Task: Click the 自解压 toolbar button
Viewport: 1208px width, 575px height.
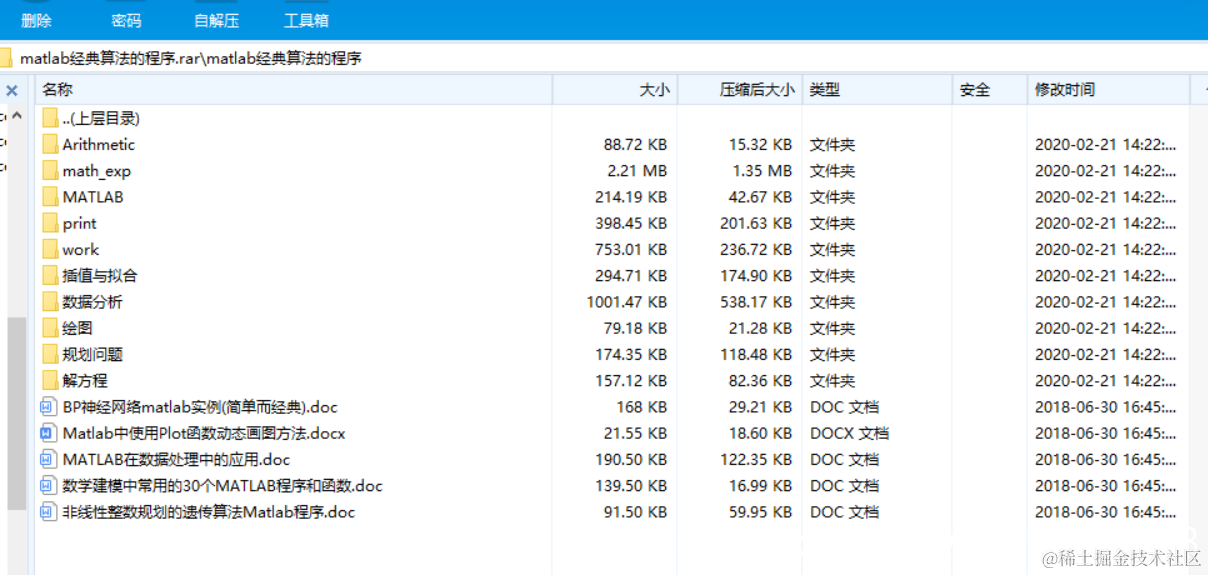Action: coord(216,20)
